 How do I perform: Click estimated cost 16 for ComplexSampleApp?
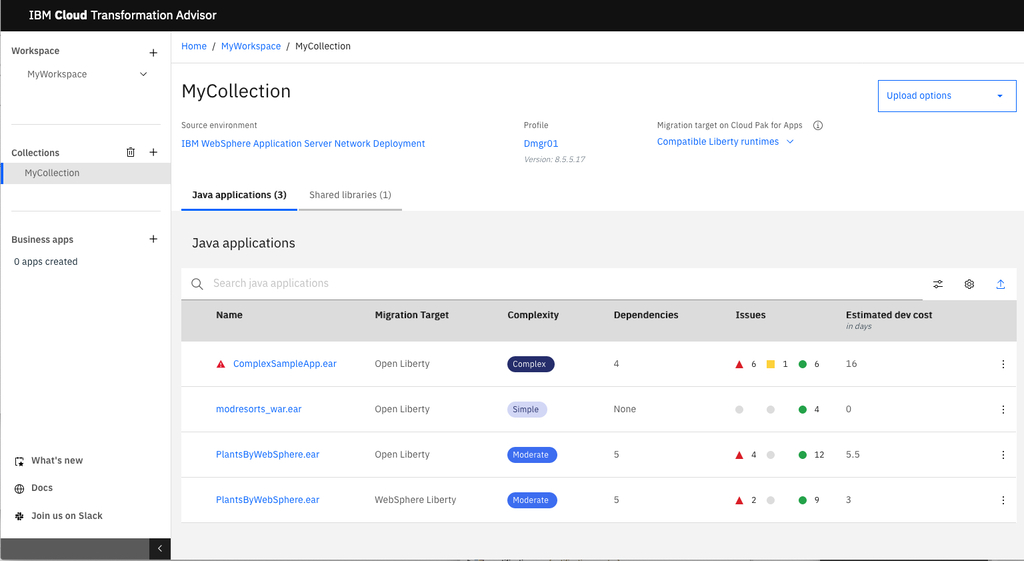(852, 364)
